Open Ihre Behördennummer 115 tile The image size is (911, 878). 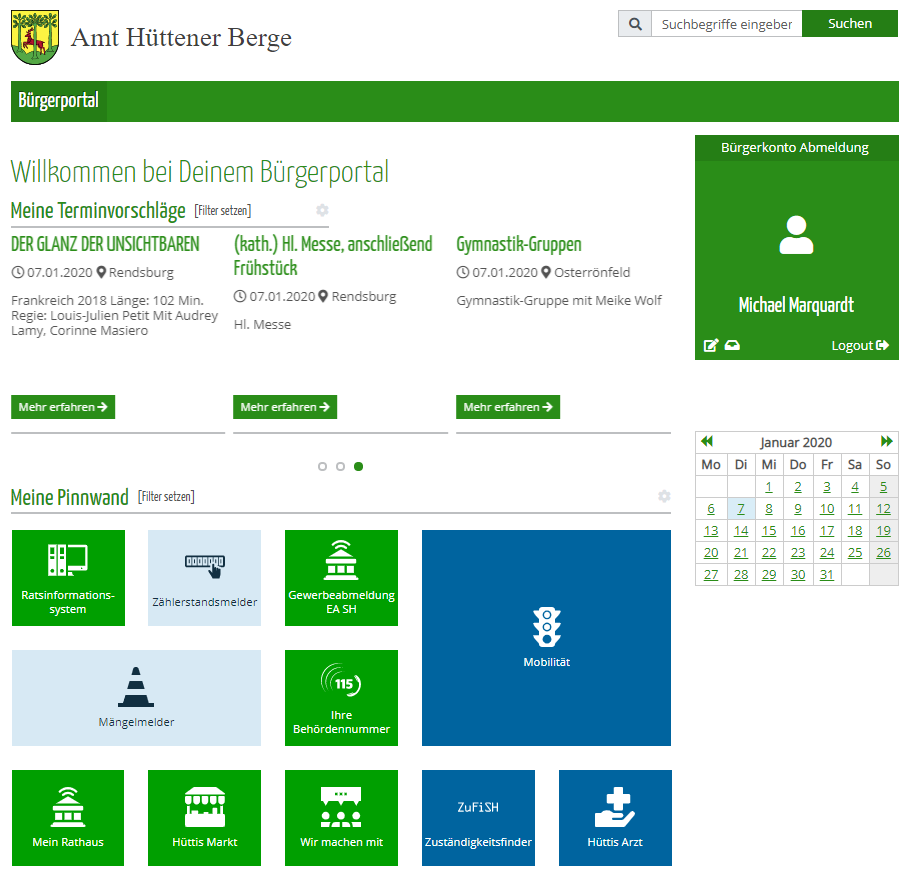point(341,698)
